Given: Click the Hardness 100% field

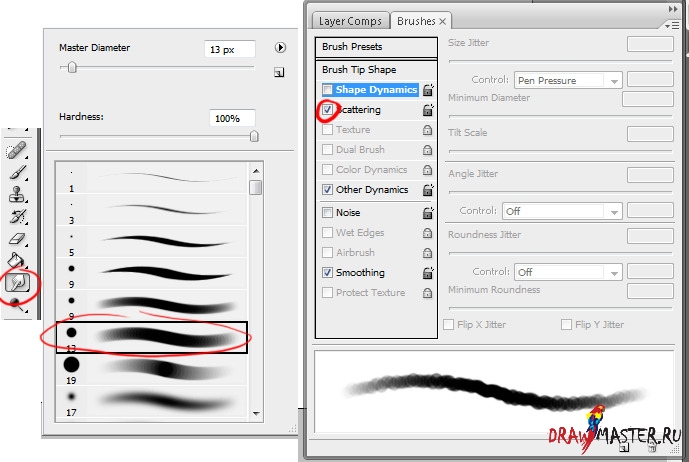Looking at the screenshot, I should click(x=232, y=118).
